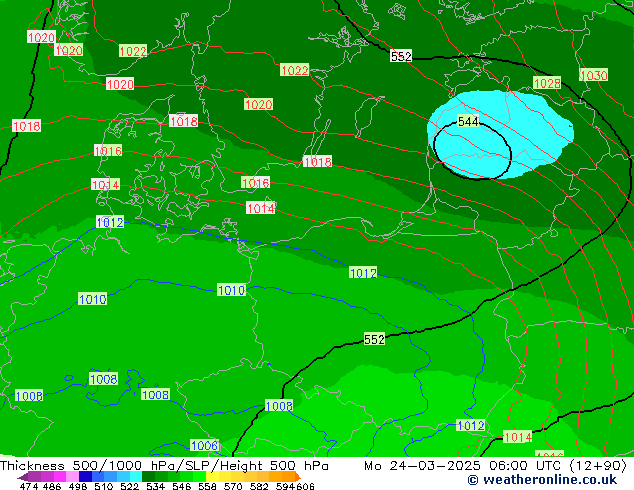Click the orange right arrow tip of legend

[298, 477]
